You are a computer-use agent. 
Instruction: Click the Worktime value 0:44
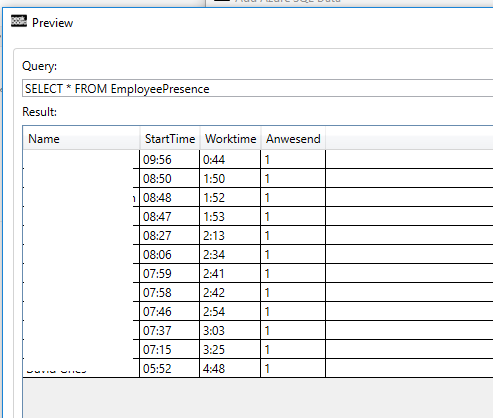[x=214, y=160]
